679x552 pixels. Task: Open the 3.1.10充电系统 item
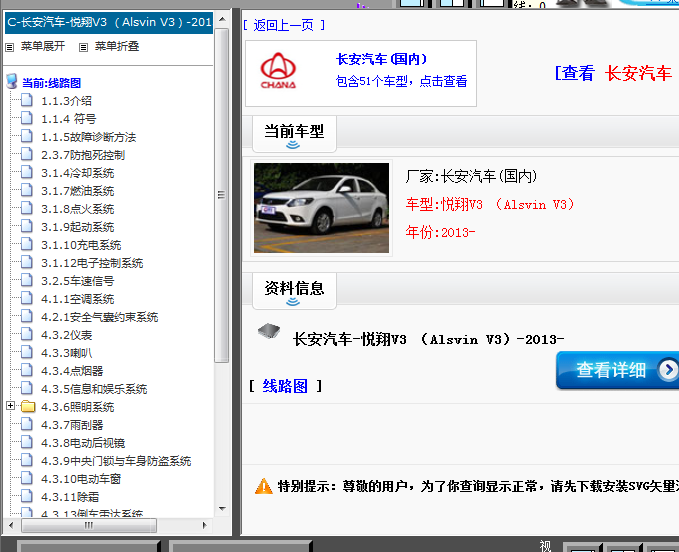click(x=81, y=245)
